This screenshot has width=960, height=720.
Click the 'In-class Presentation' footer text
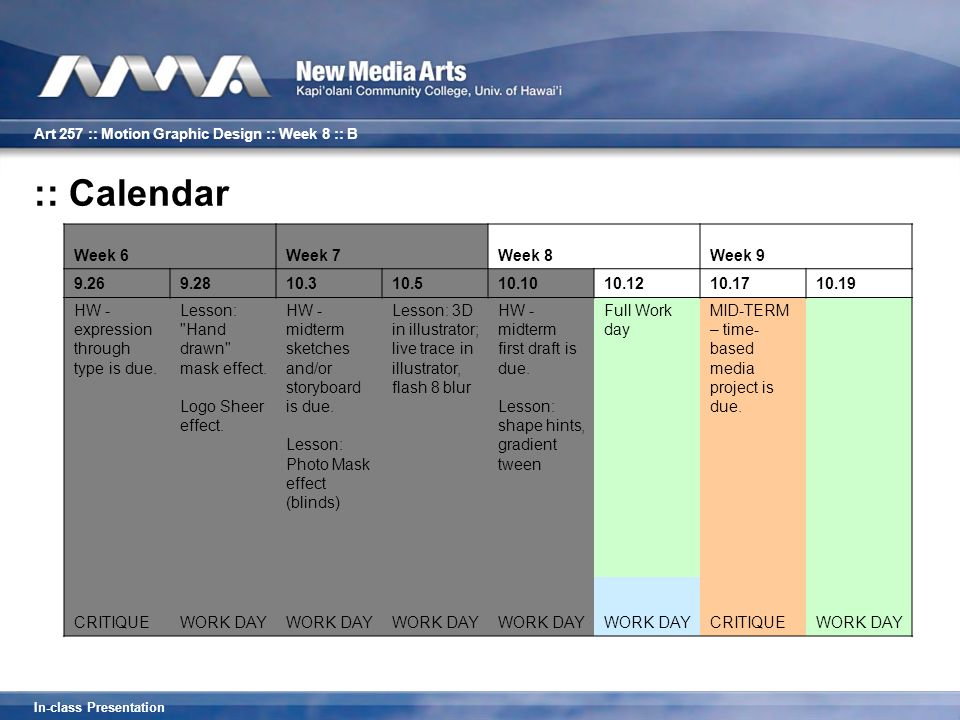tap(99, 707)
